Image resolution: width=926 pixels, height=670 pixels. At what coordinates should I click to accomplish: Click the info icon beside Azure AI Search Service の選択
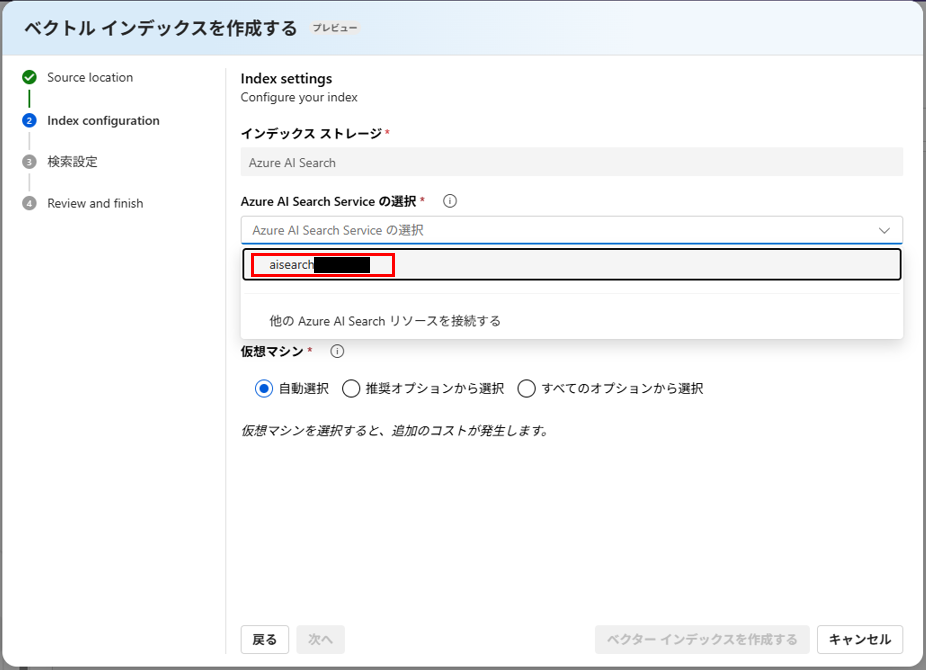point(449,201)
